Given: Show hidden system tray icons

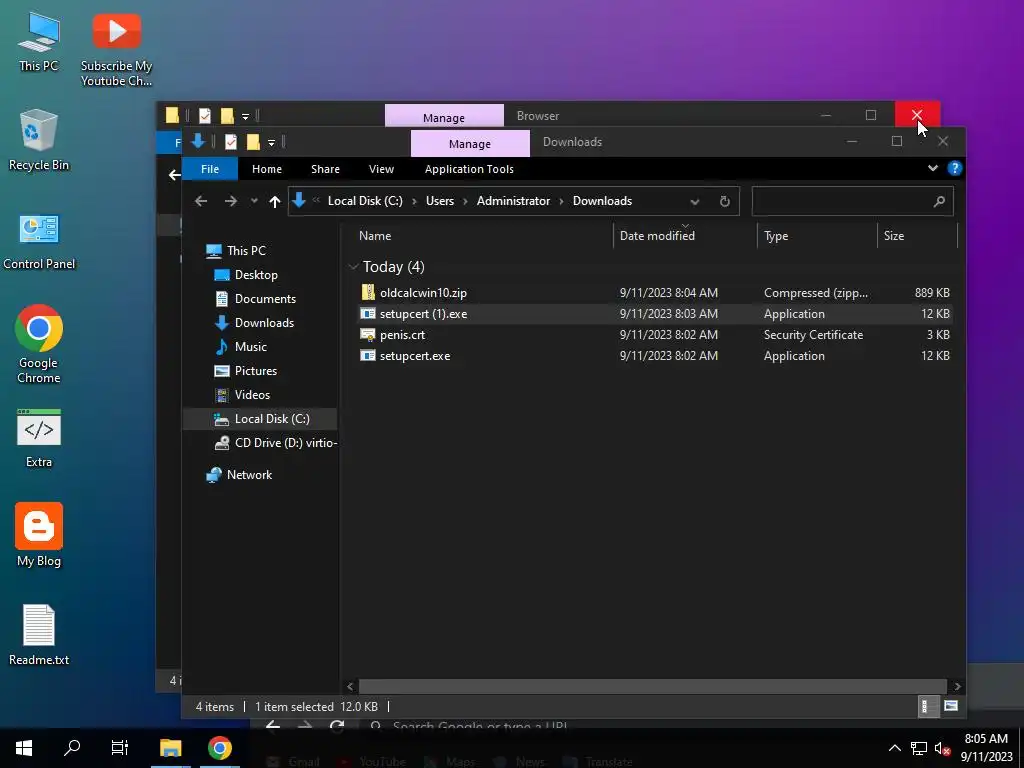Looking at the screenshot, I should click(895, 748).
